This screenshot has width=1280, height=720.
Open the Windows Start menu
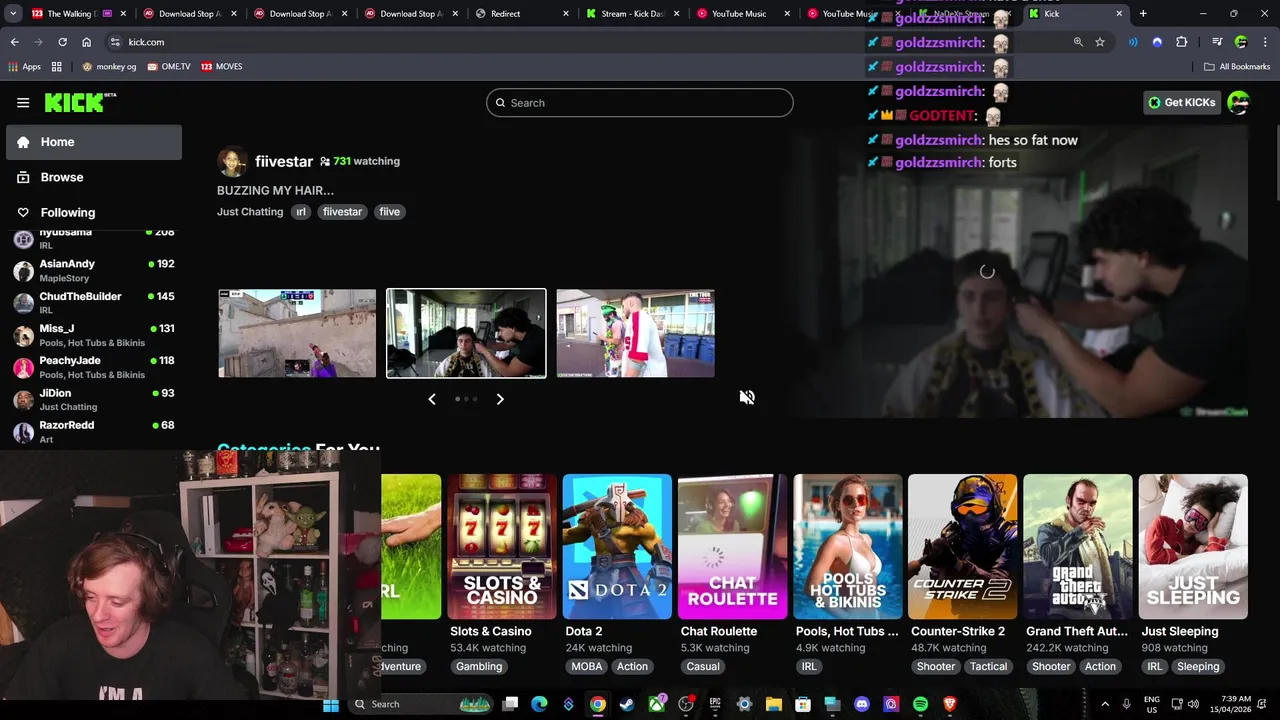[x=331, y=704]
